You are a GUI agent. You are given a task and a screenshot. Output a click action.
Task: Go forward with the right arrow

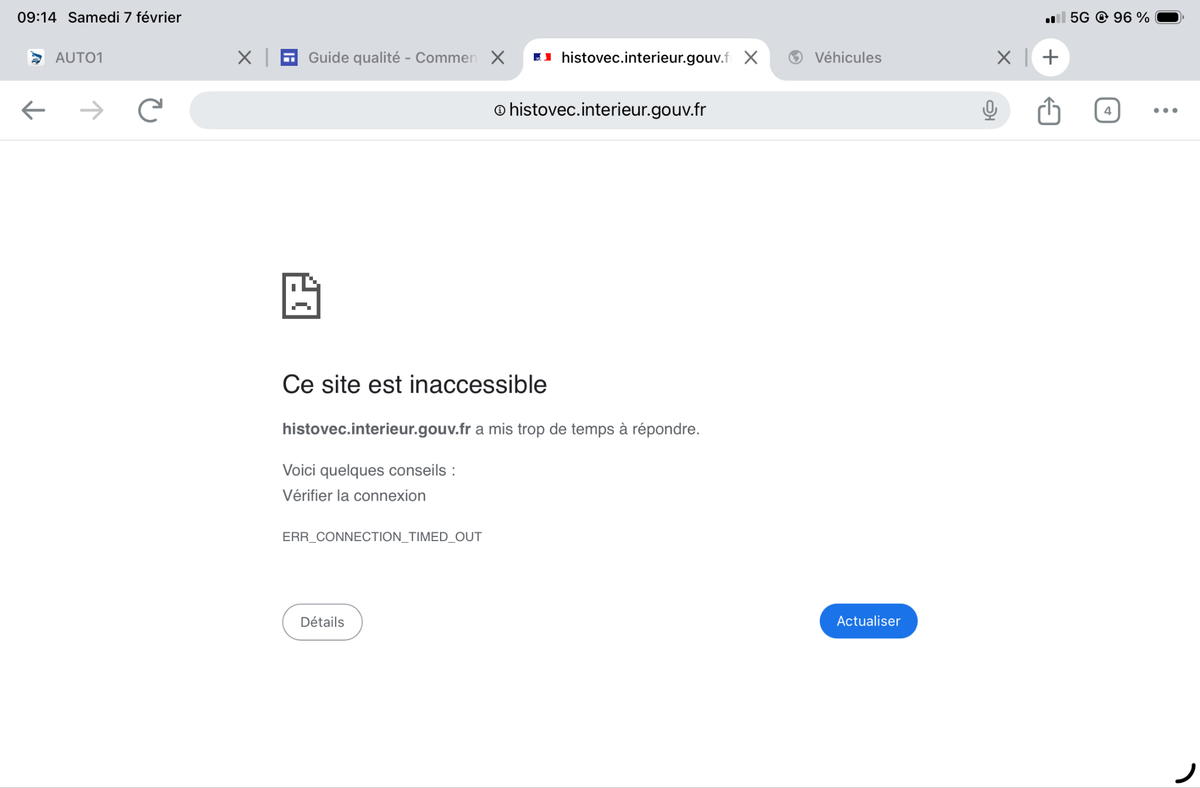coord(91,110)
